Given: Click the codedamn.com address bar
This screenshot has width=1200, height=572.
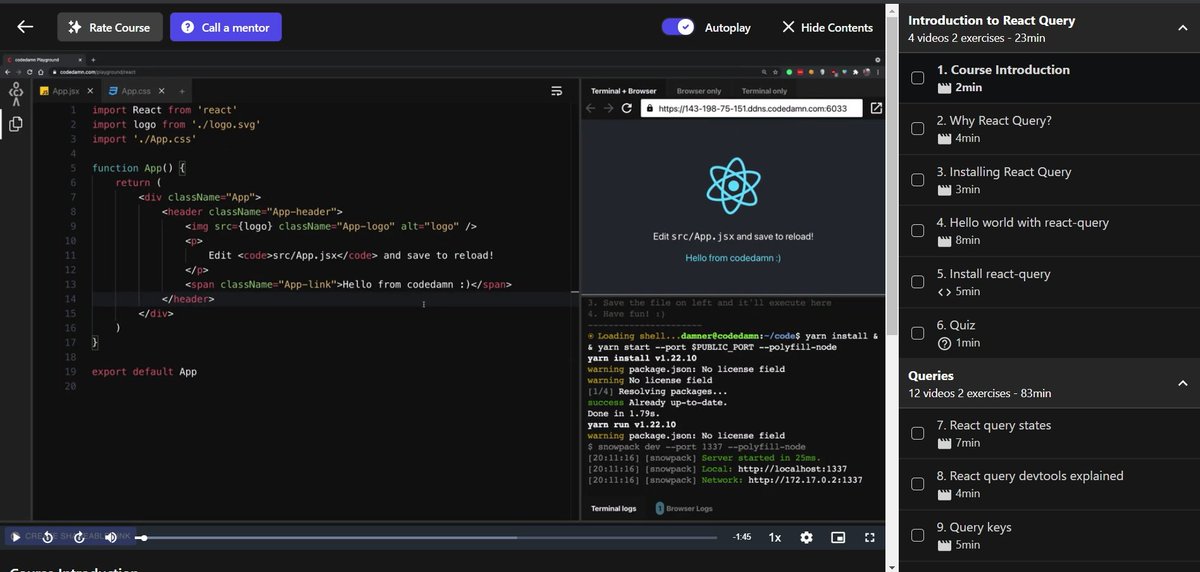Looking at the screenshot, I should pyautogui.click(x=400, y=72).
